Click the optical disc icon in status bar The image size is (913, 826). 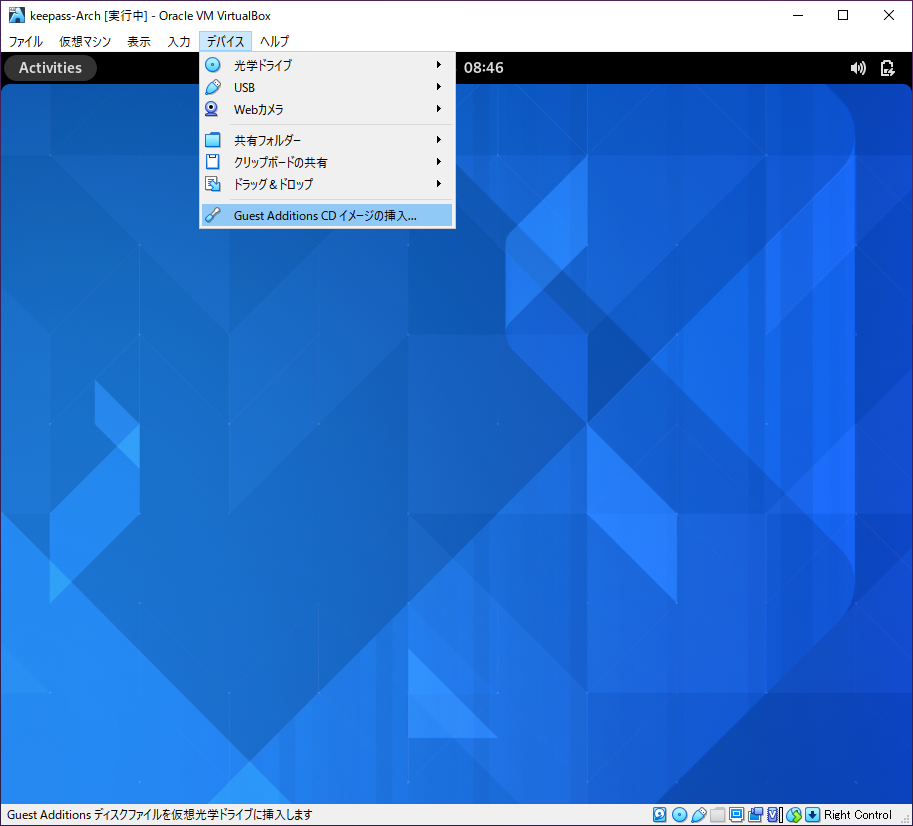679,815
